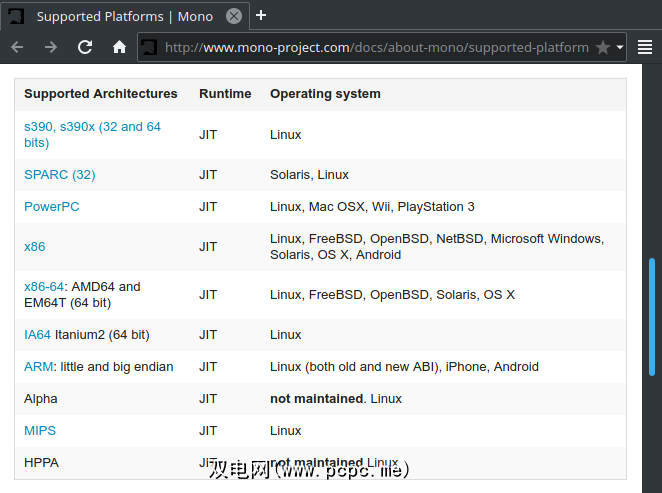The height and width of the screenshot is (493, 662).
Task: Open the SPARC (32) link
Action: 60,174
